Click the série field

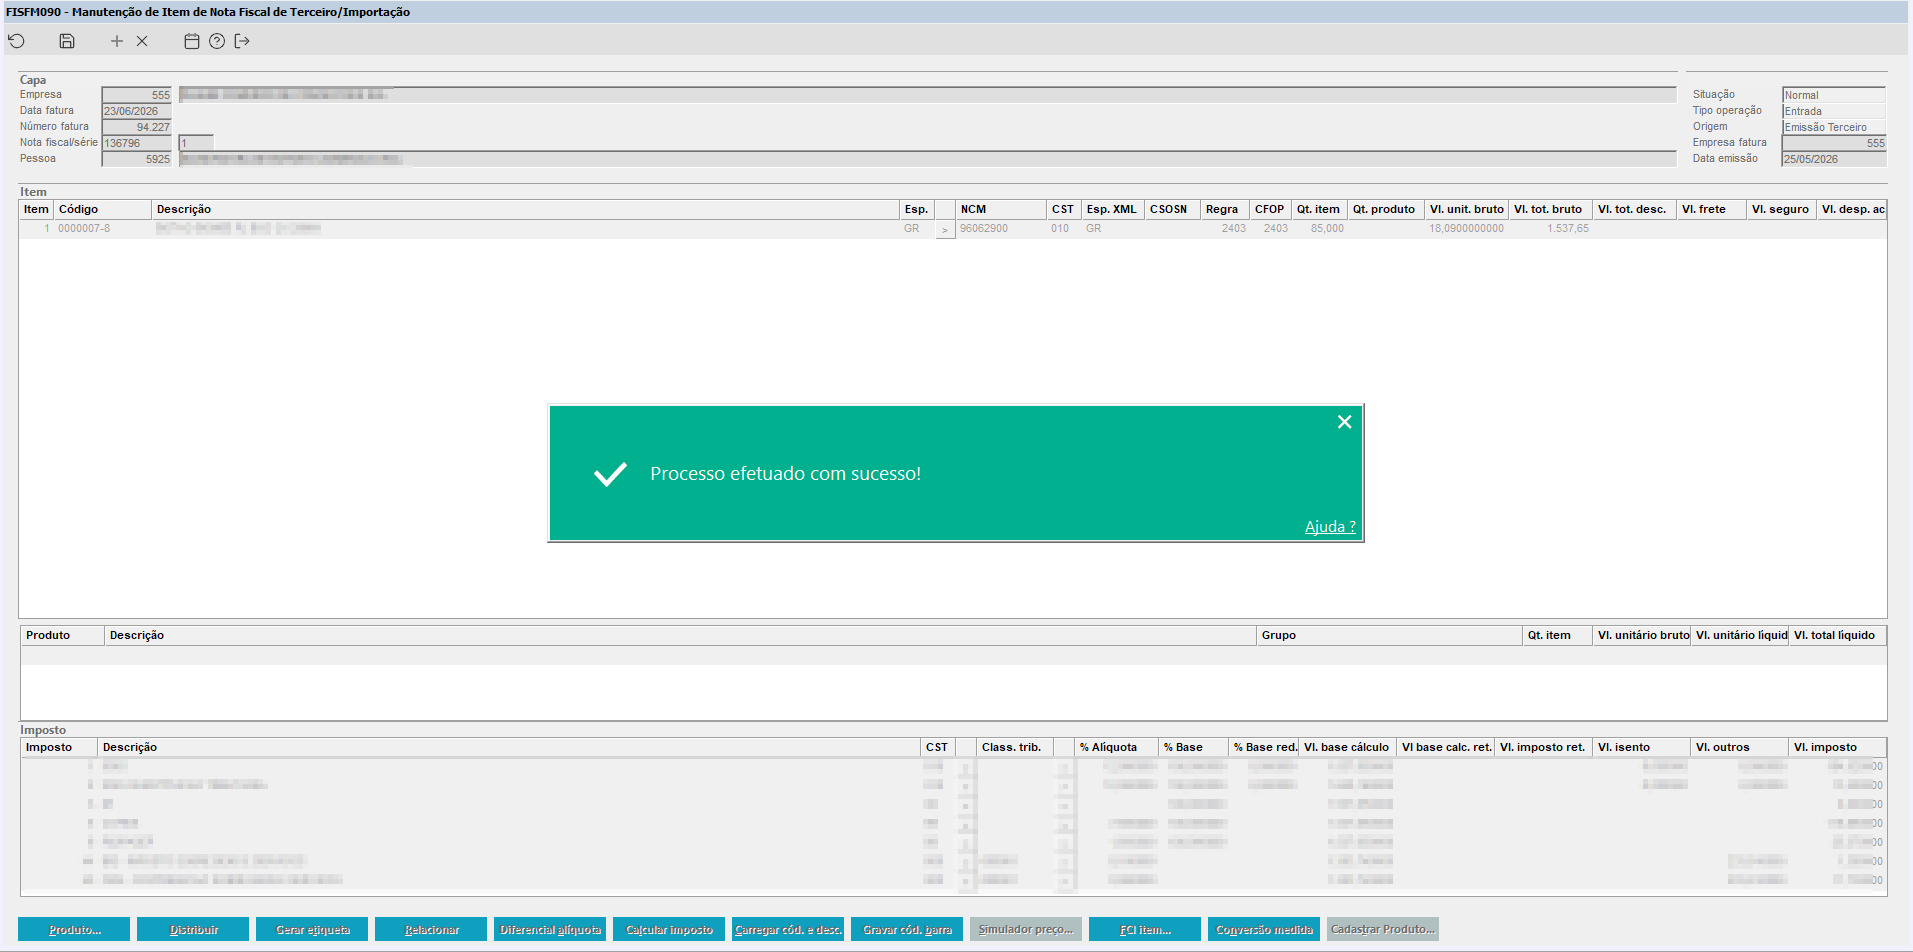coord(196,143)
